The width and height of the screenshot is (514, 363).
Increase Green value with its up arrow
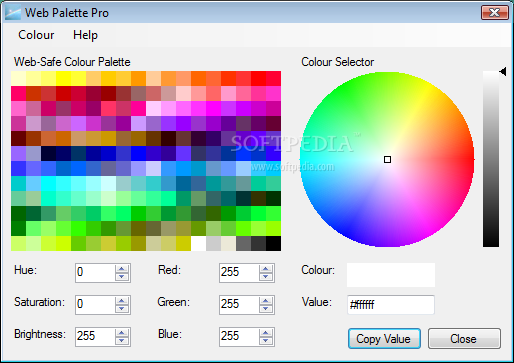click(266, 301)
